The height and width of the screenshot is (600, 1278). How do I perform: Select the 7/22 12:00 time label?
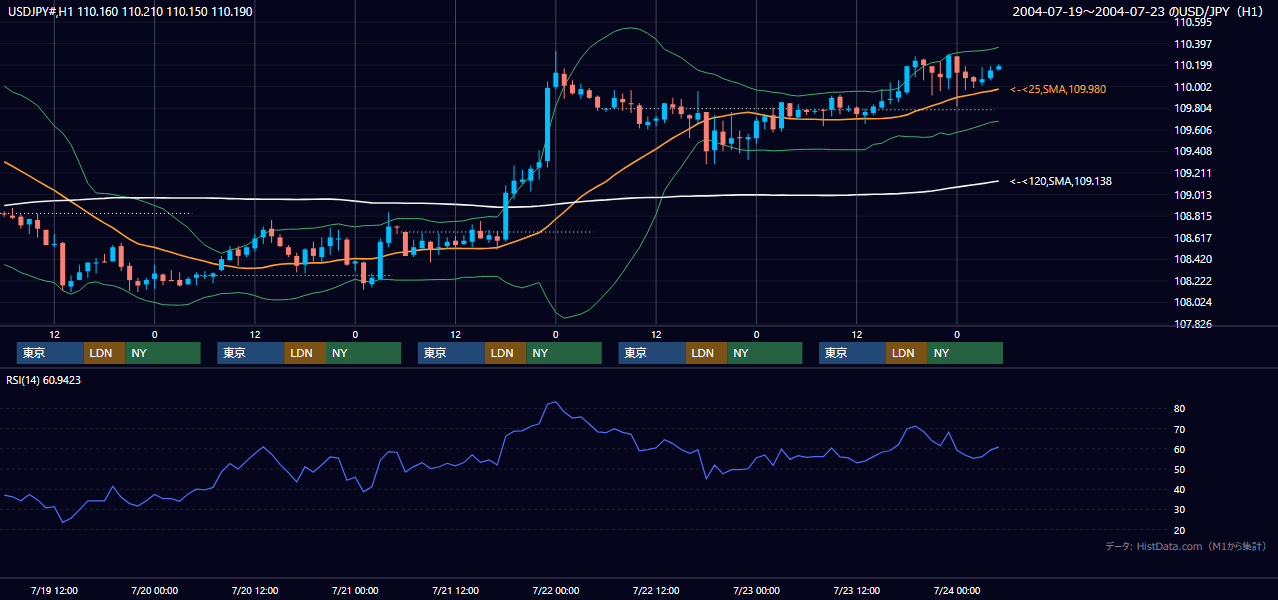(656, 590)
